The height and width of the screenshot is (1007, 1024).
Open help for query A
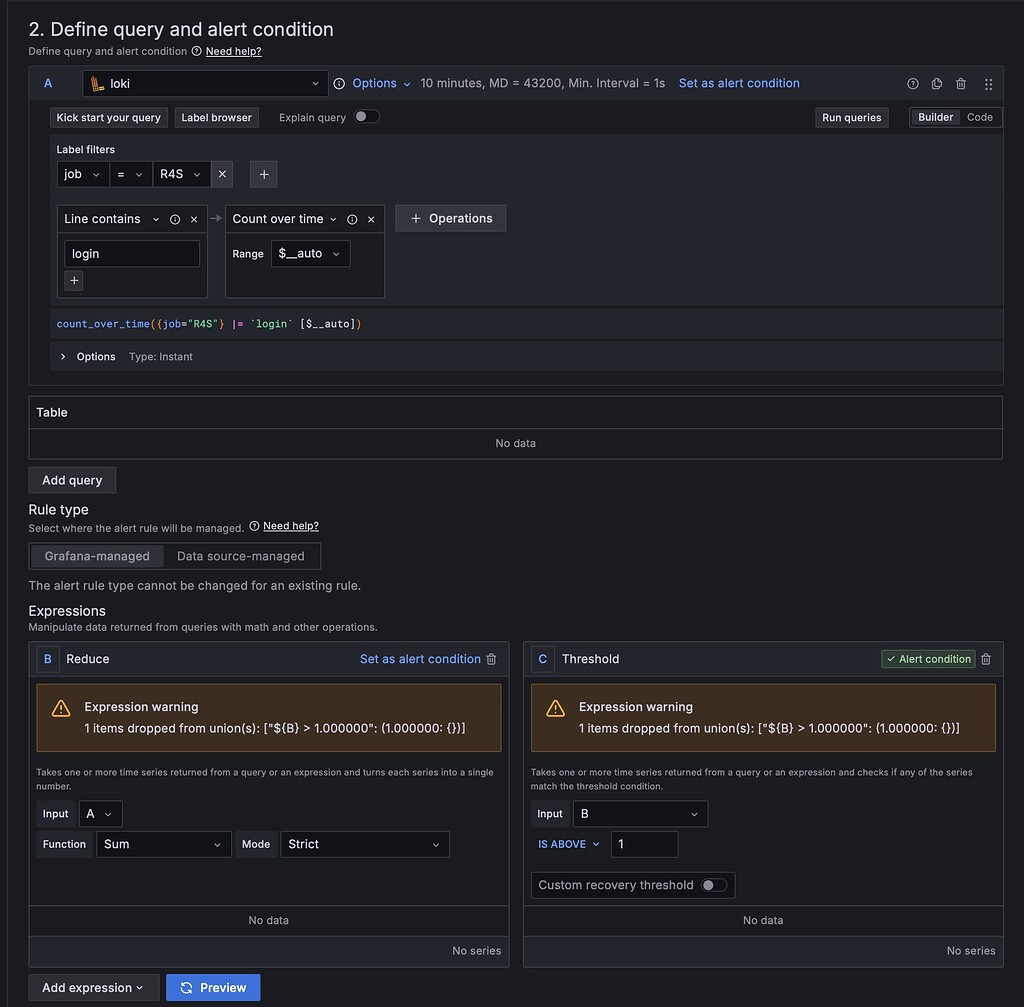tap(913, 84)
